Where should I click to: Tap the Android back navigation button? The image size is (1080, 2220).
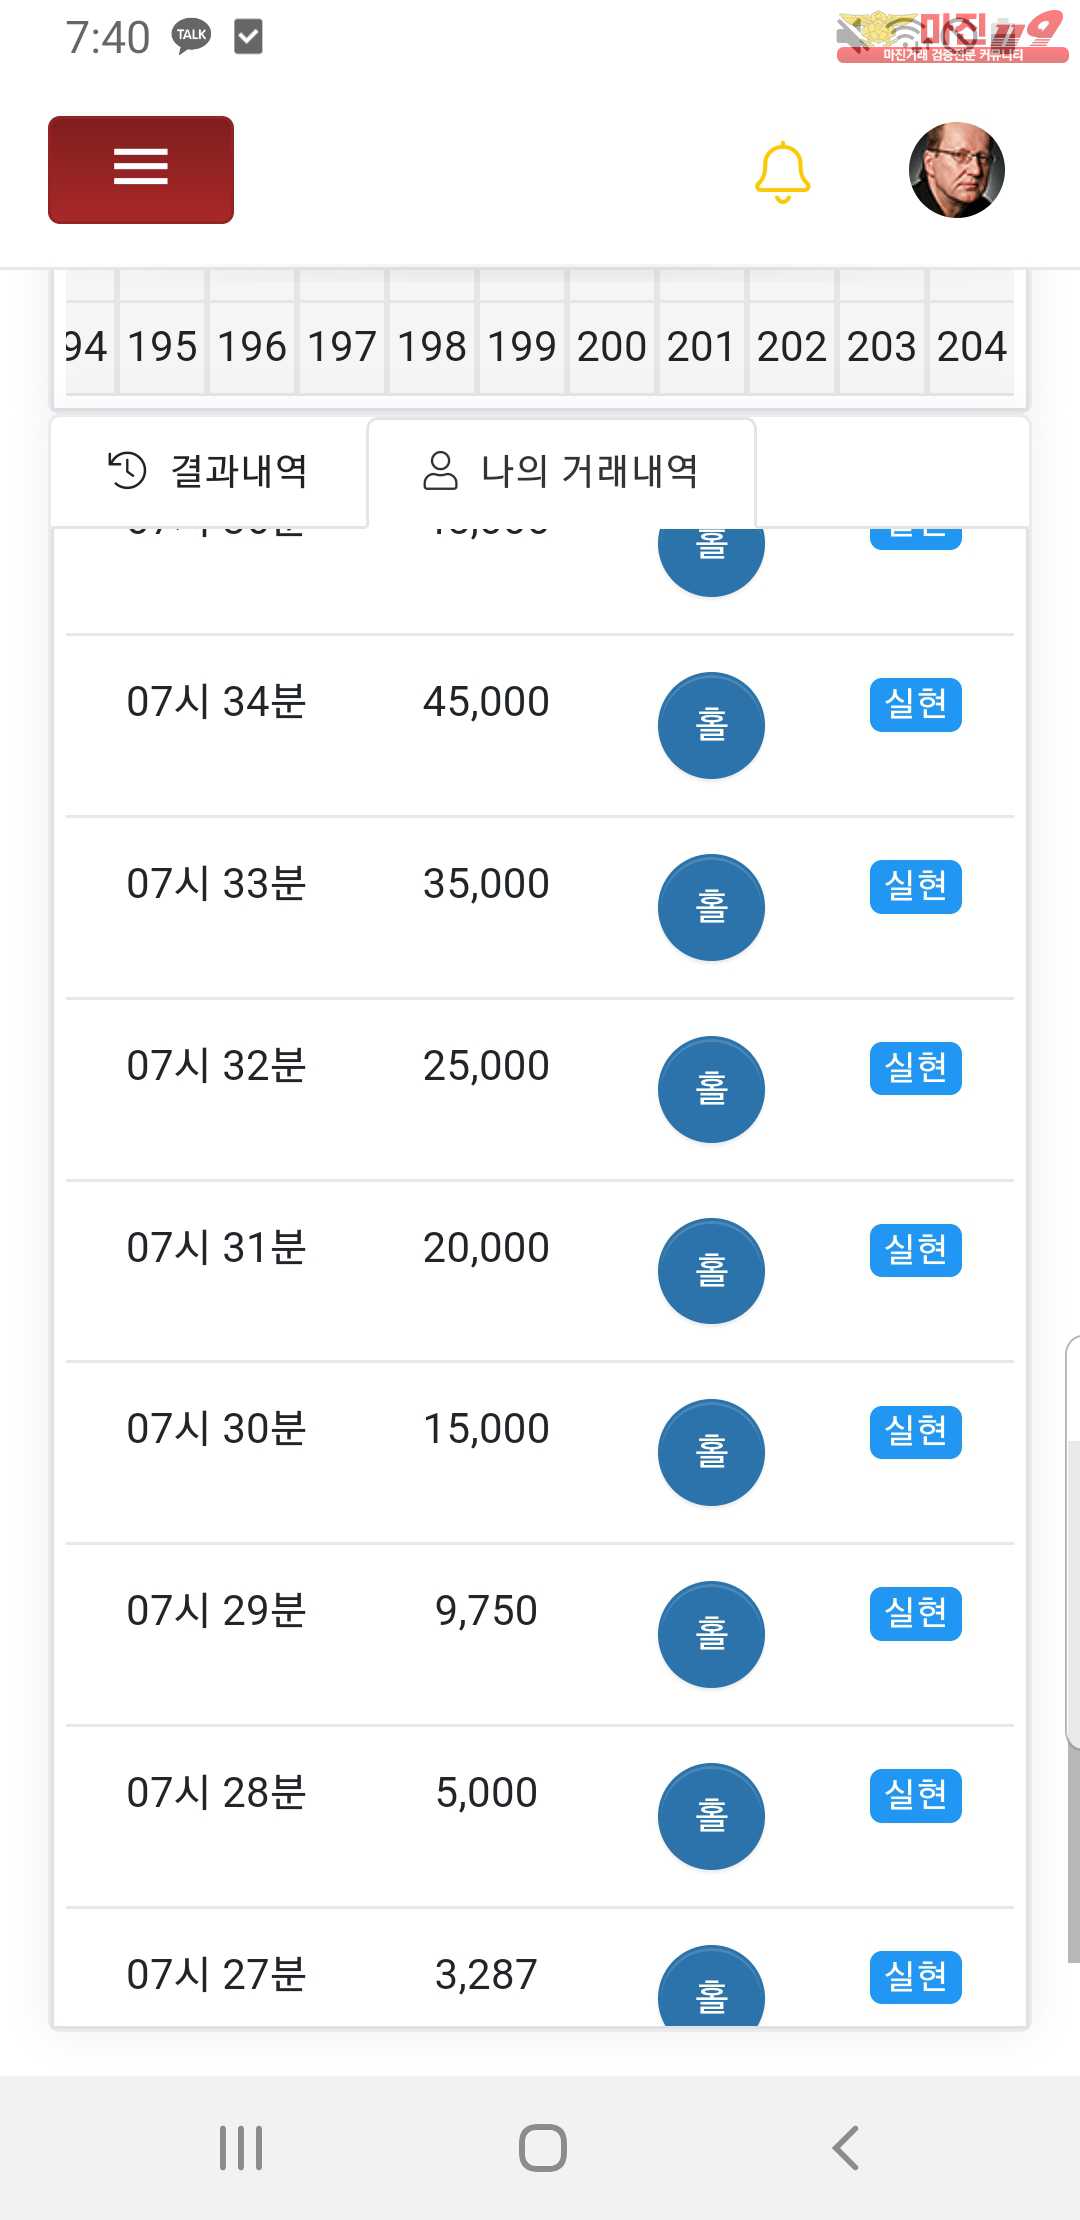click(846, 2147)
